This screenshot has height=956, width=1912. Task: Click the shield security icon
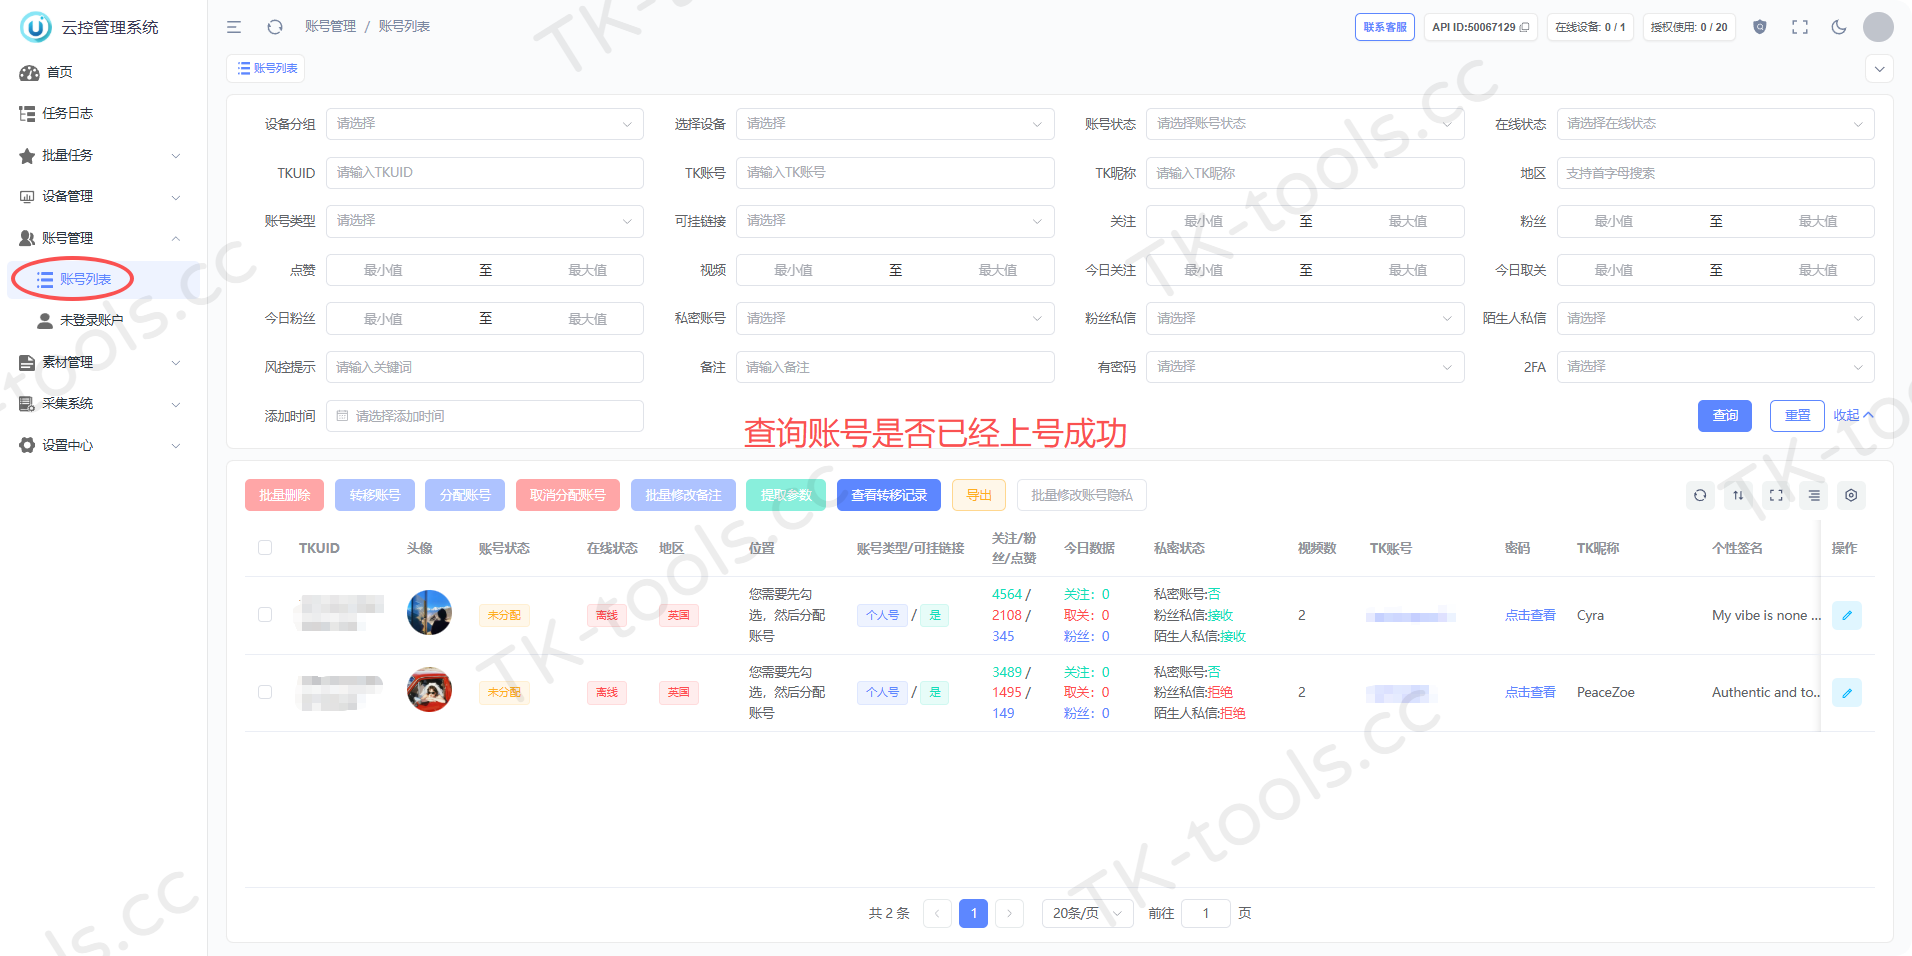(1760, 27)
